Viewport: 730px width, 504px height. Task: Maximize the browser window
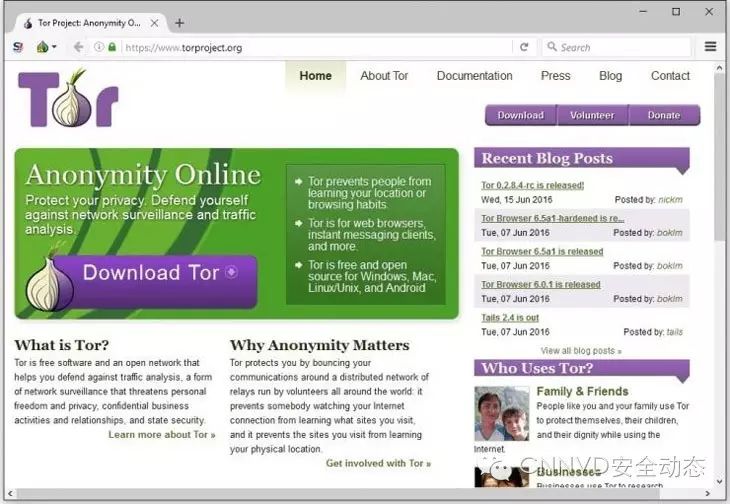coord(676,11)
